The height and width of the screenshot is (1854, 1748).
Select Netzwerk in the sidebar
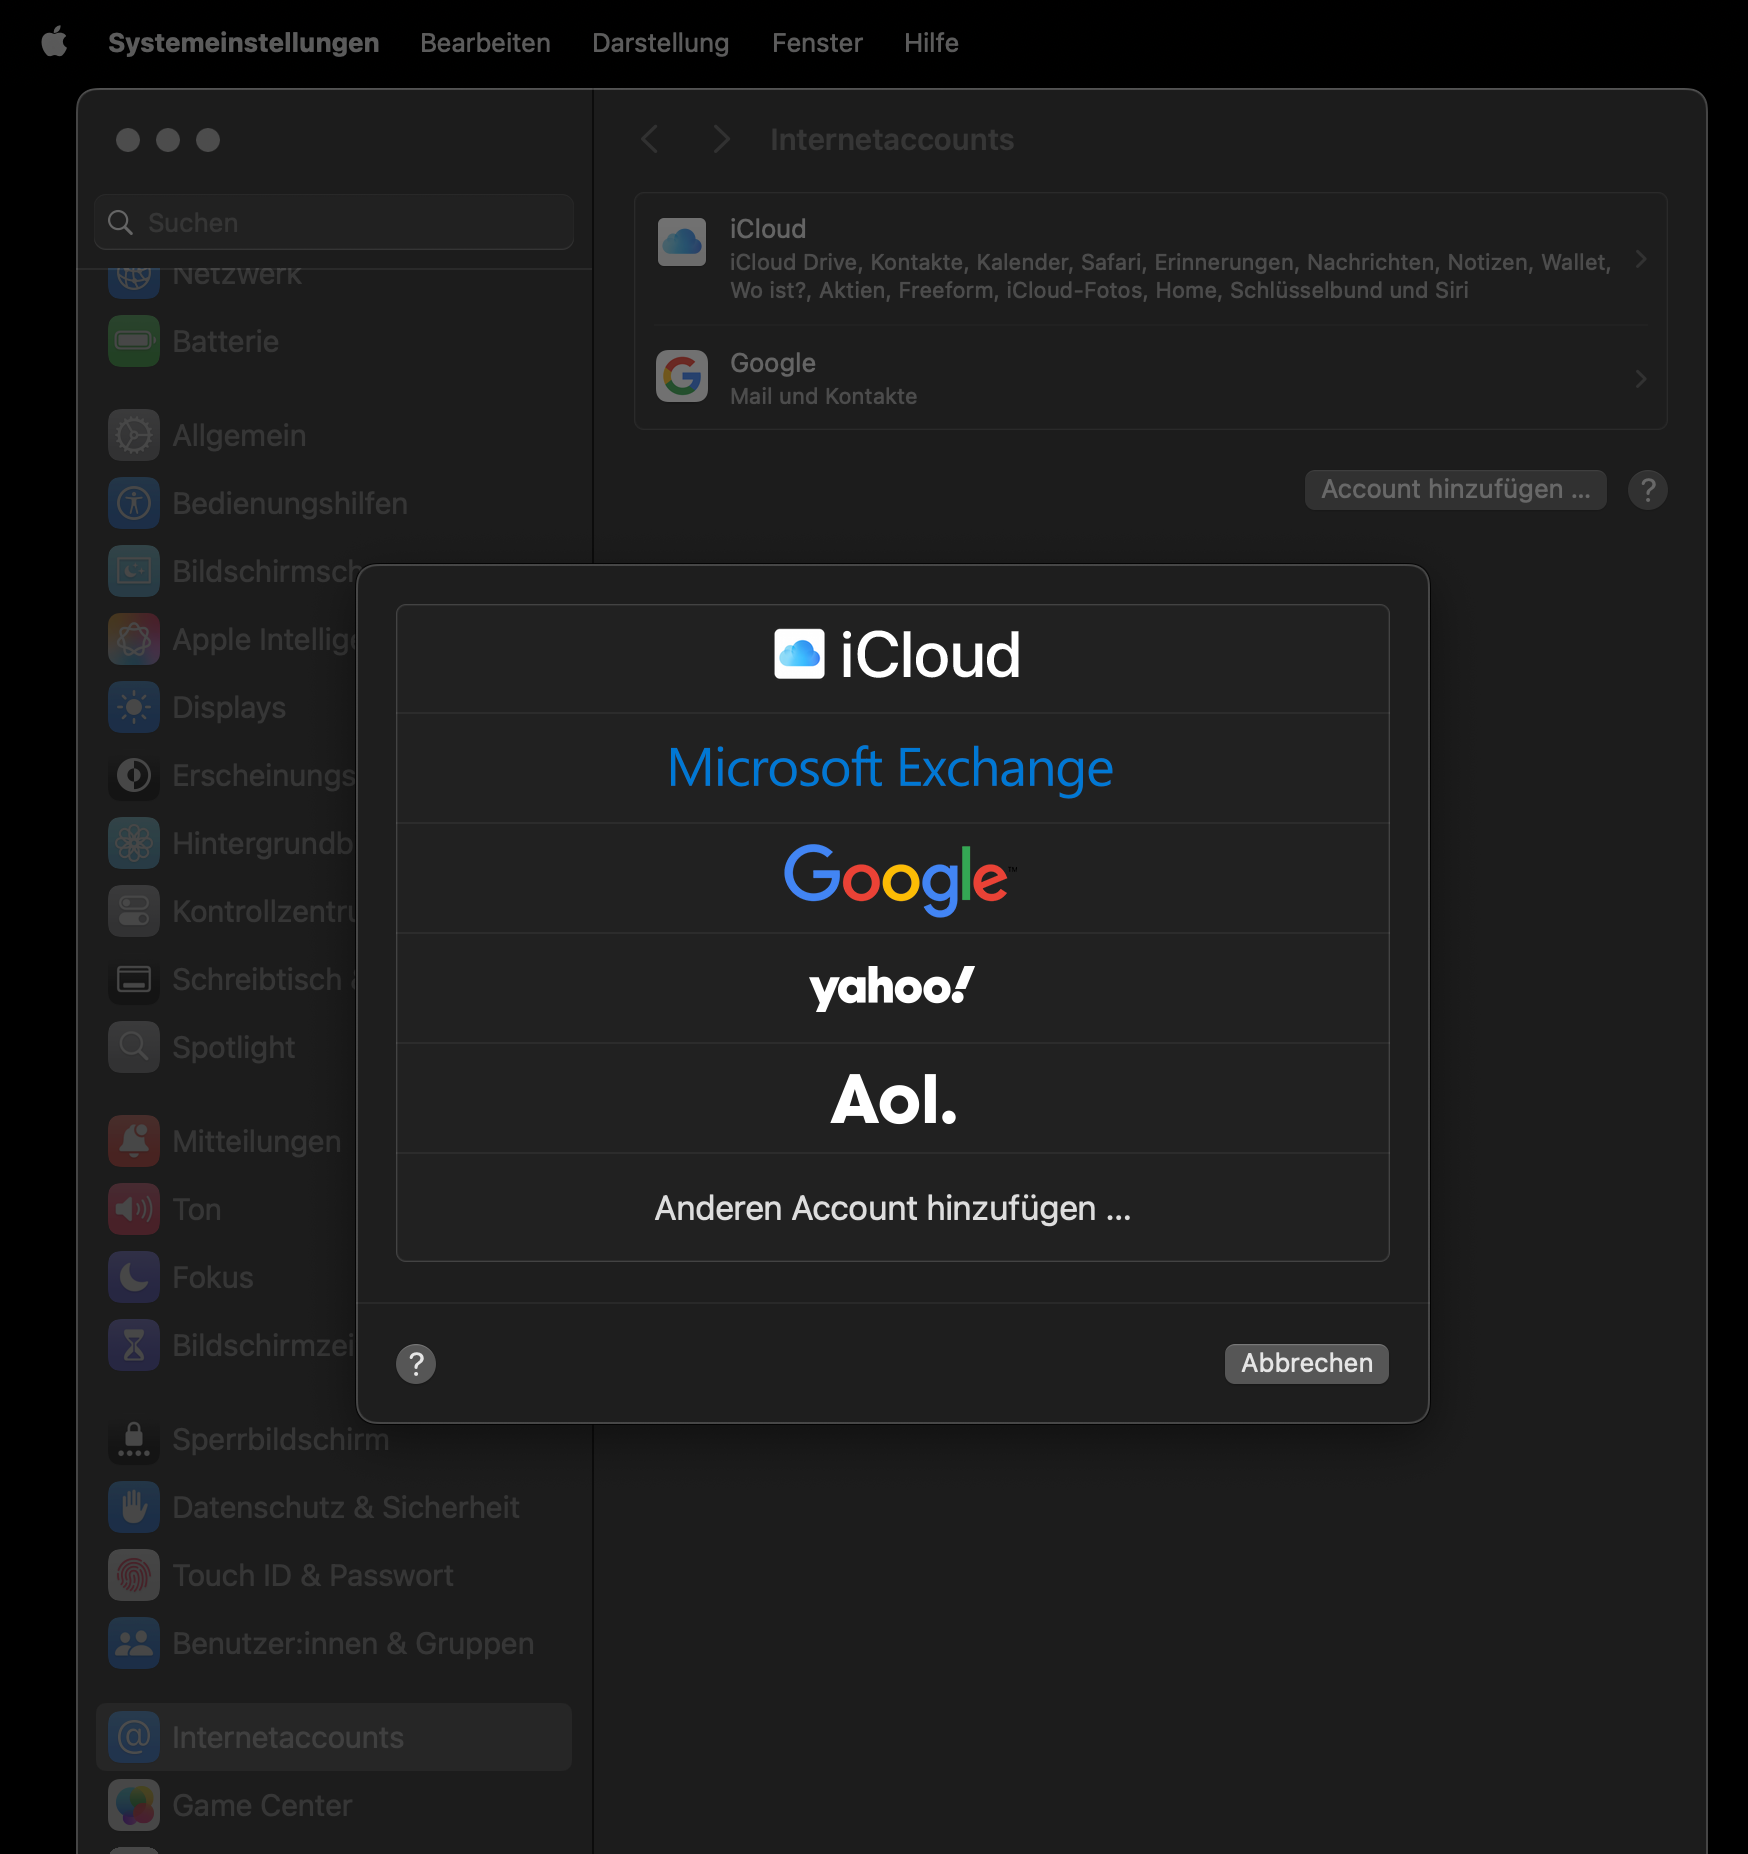[x=334, y=282]
